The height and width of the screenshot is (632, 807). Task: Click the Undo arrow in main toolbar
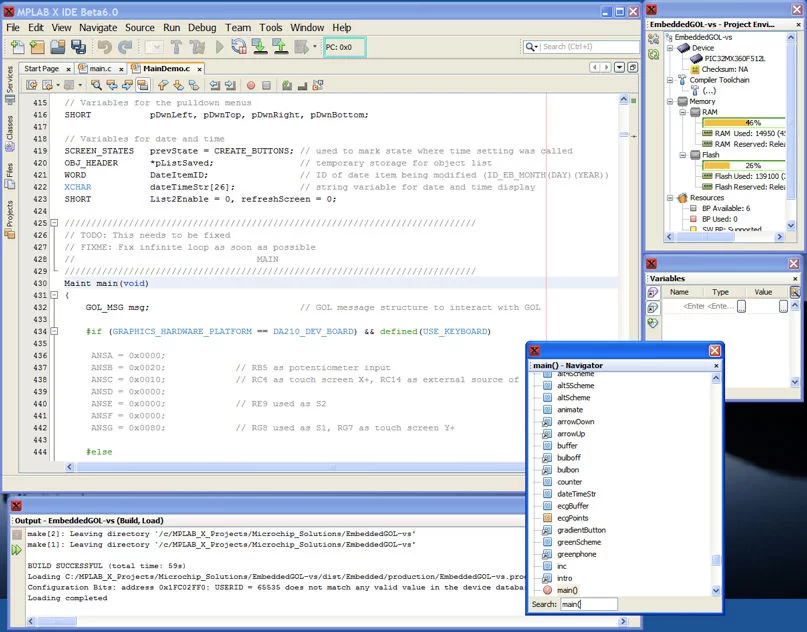[104, 47]
